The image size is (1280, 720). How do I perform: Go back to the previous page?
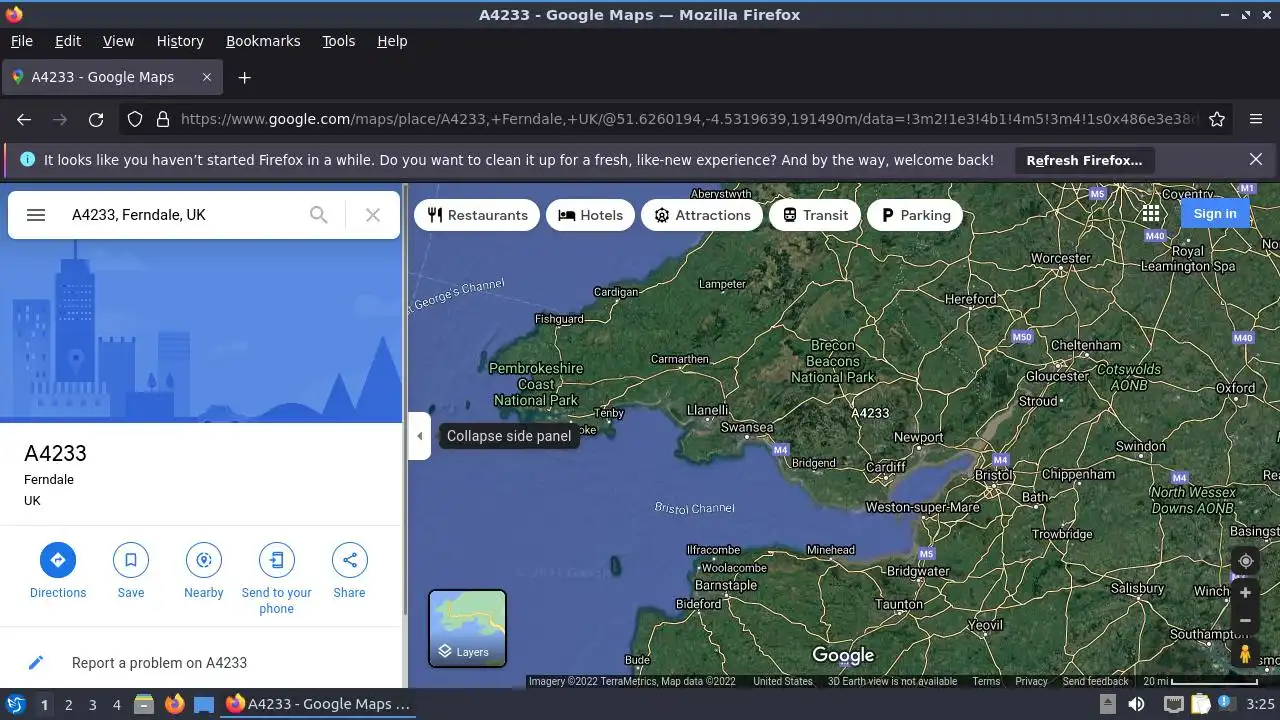[x=24, y=119]
